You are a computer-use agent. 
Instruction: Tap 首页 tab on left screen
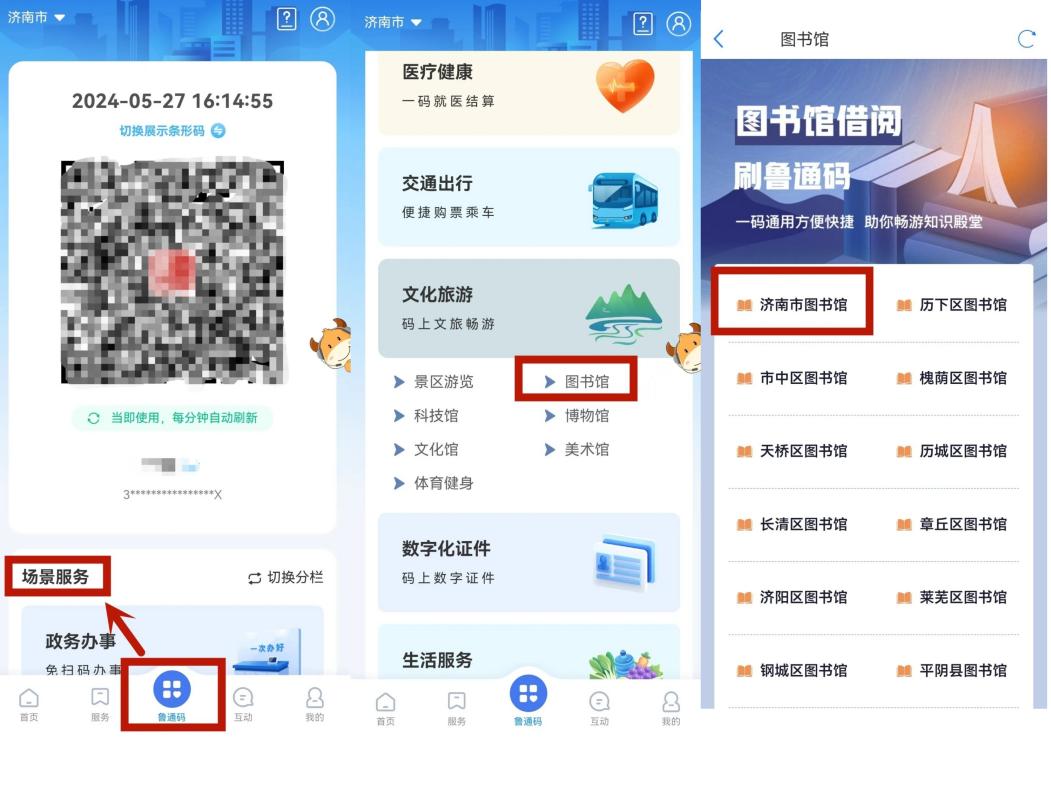point(29,705)
